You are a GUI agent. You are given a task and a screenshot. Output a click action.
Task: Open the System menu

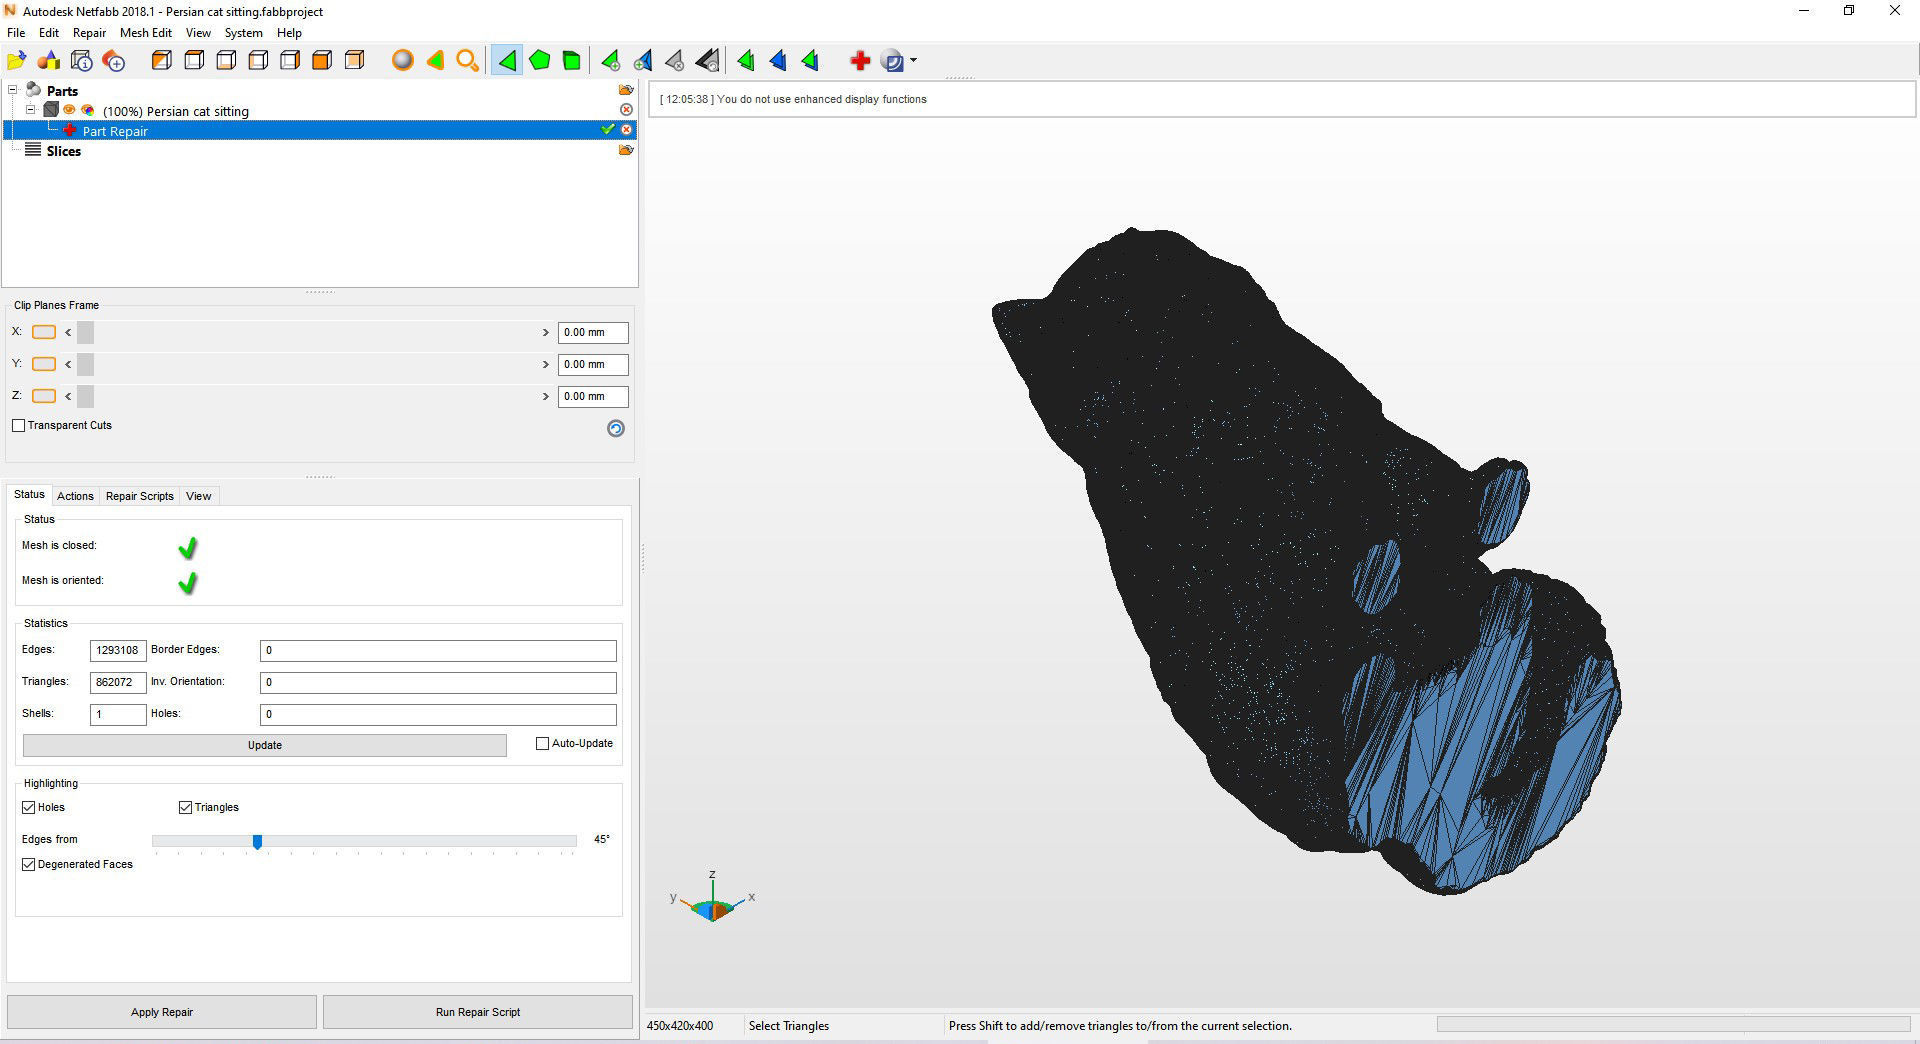243,33
